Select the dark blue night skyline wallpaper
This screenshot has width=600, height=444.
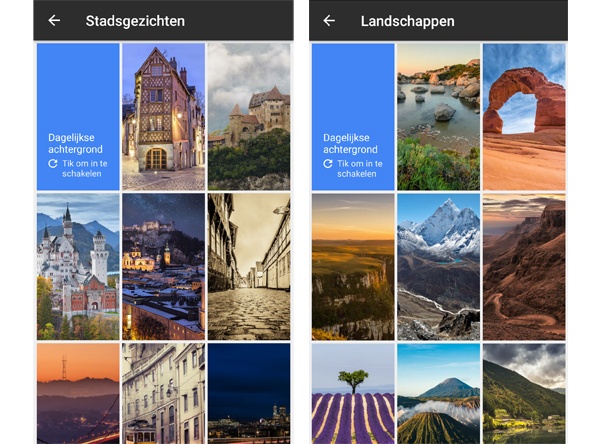249,393
